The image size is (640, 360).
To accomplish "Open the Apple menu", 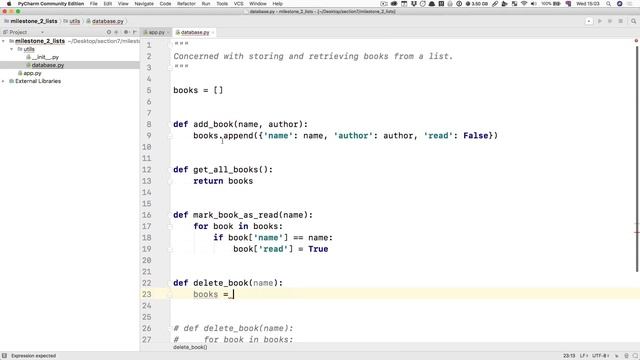I will pos(9,4).
